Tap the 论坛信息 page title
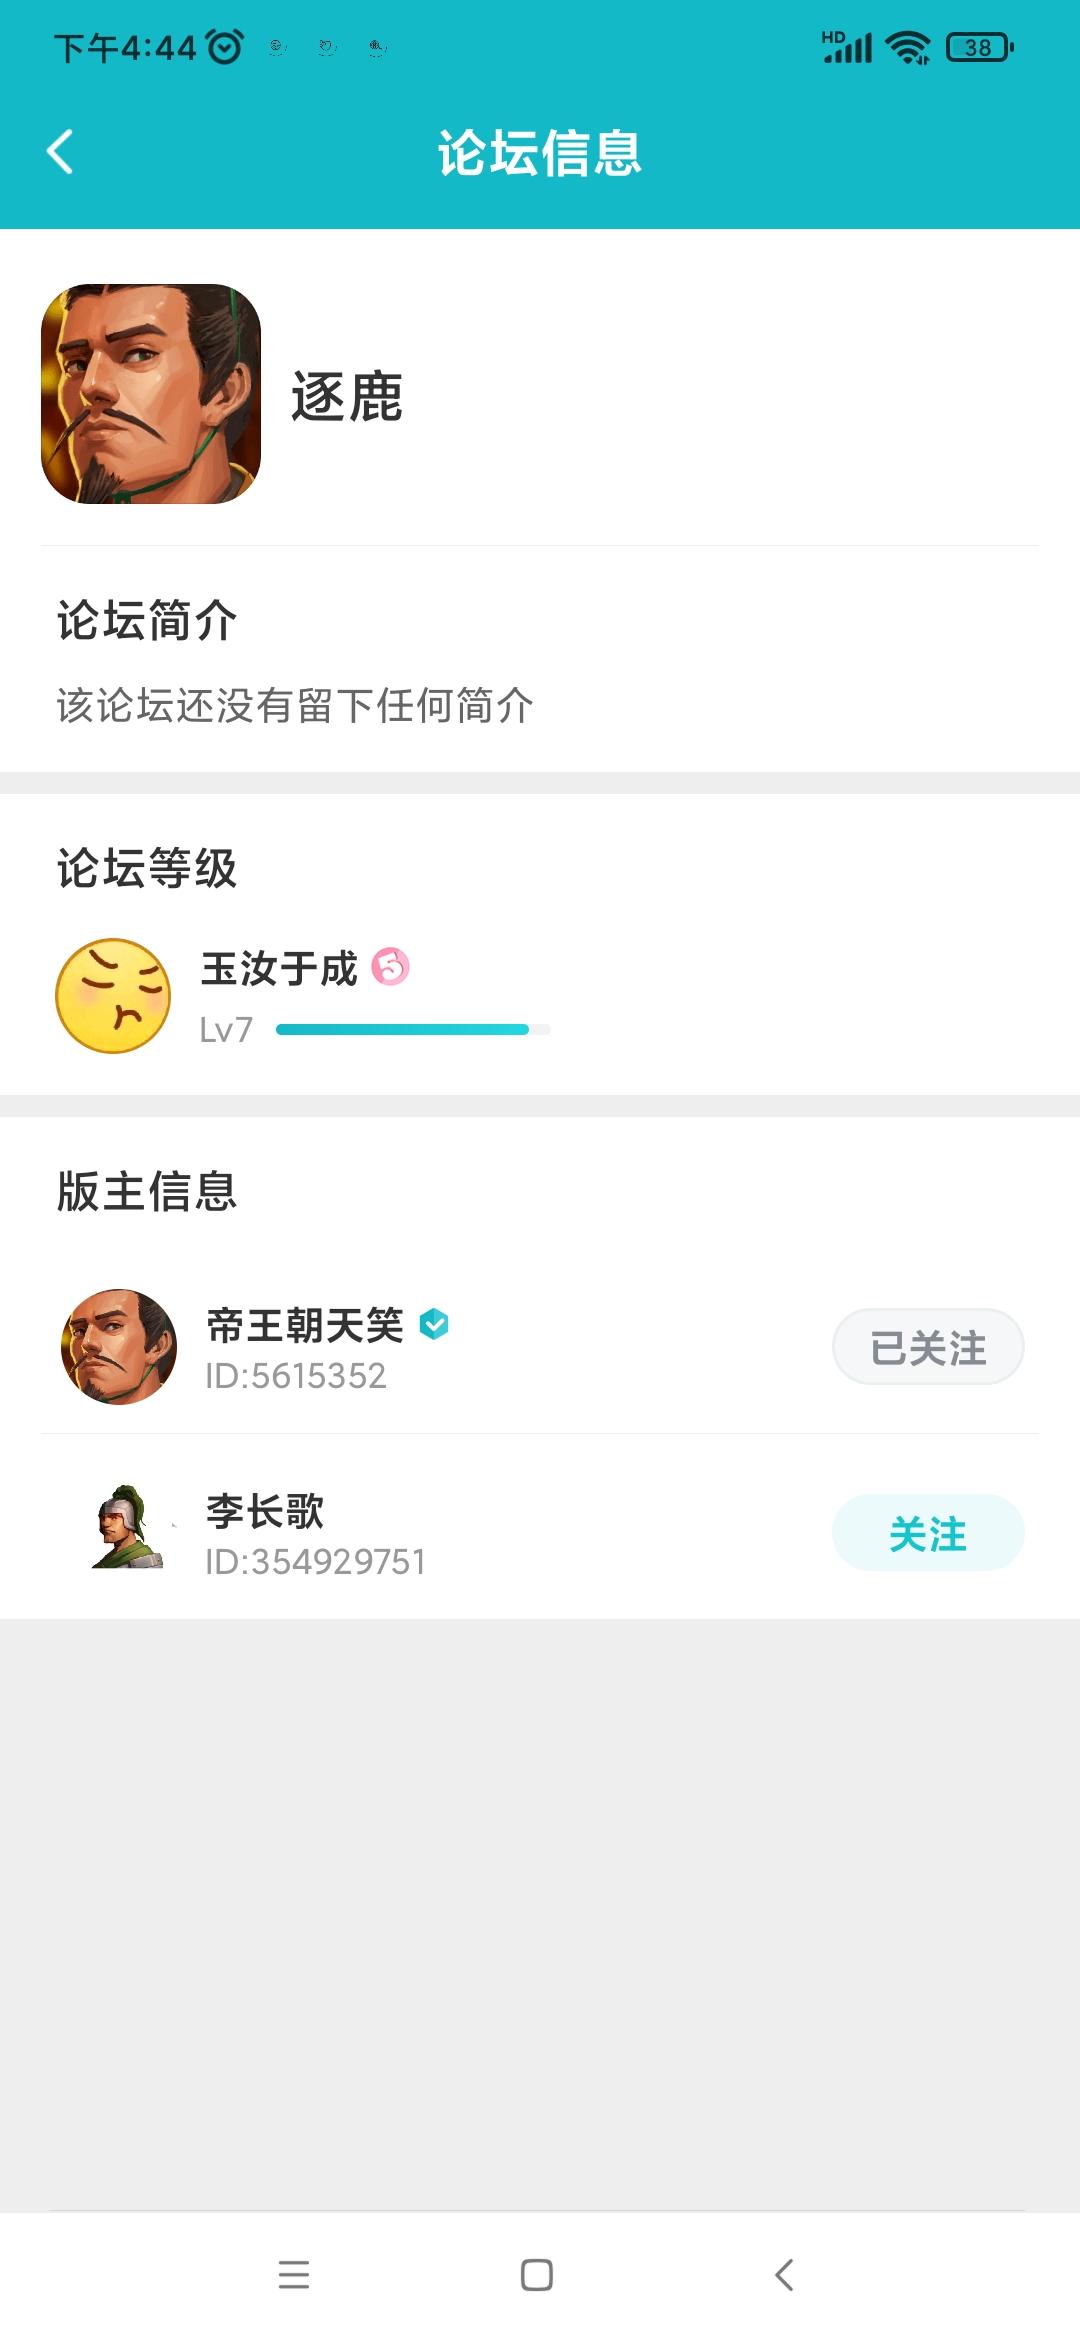This screenshot has height=2340, width=1080. (x=540, y=153)
